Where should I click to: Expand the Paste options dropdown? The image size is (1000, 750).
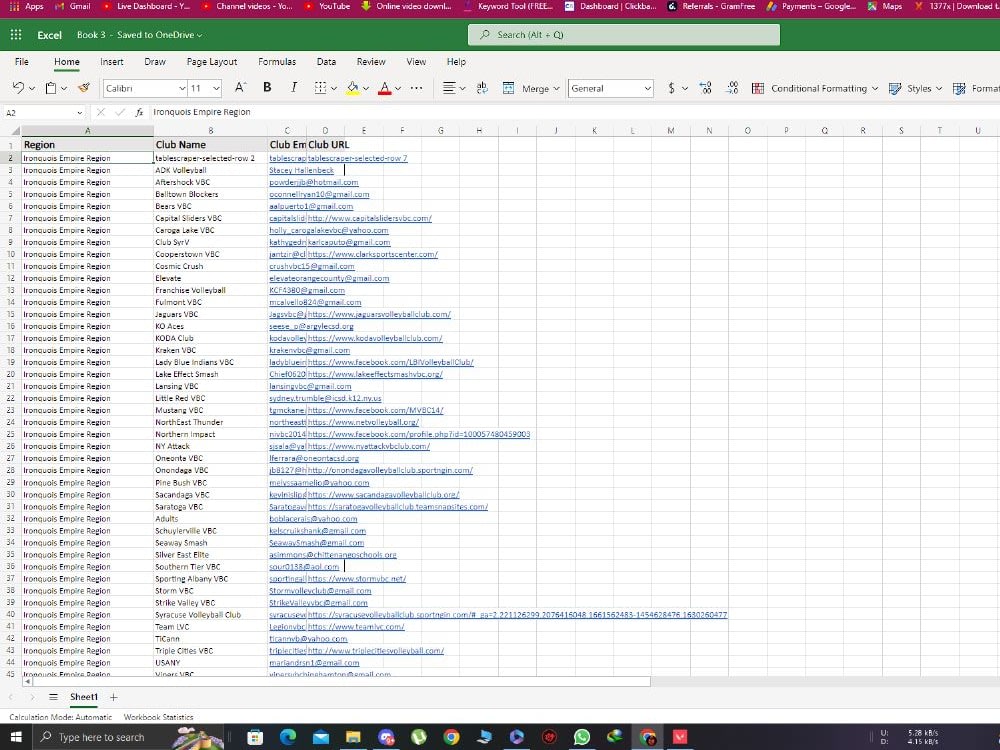[x=64, y=89]
